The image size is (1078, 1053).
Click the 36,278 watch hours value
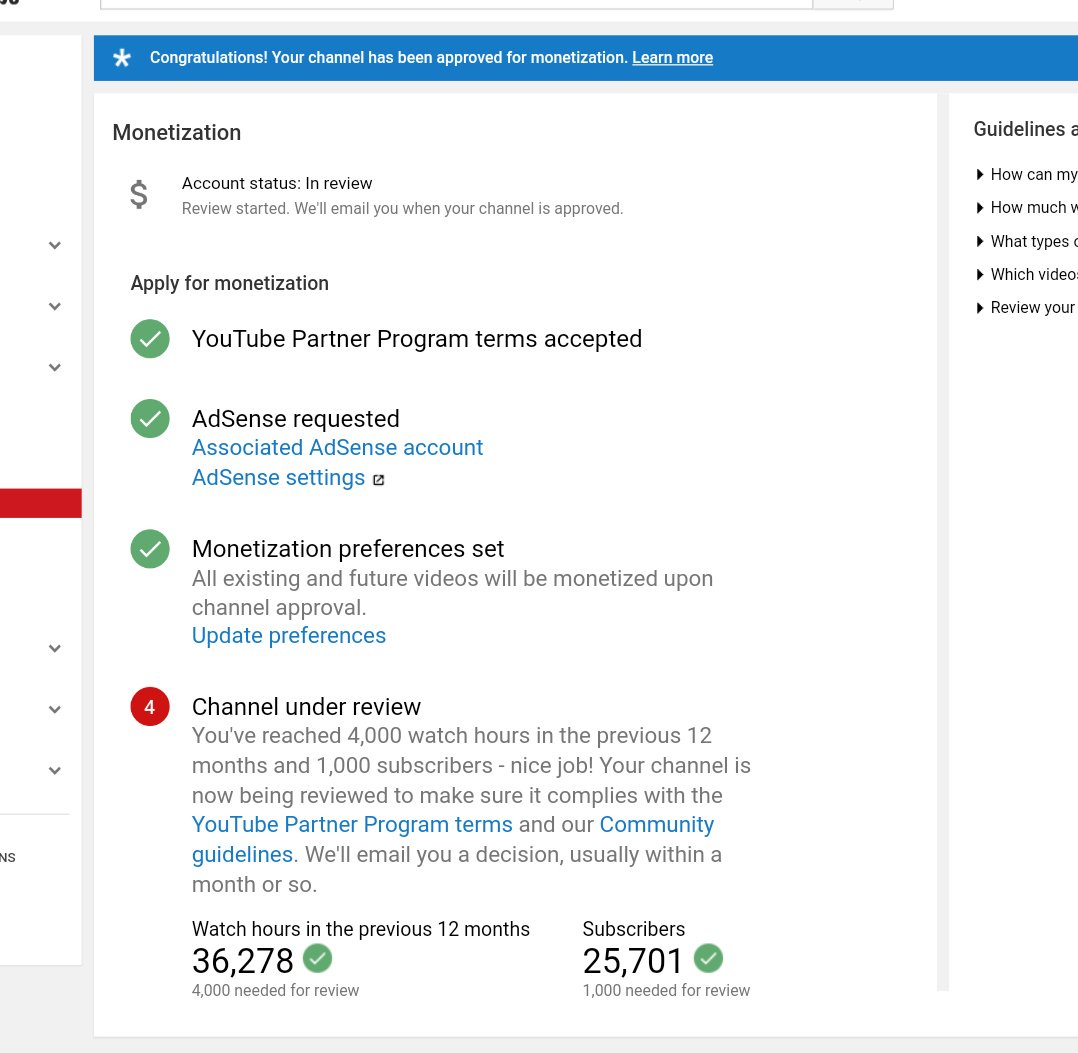pyautogui.click(x=243, y=961)
